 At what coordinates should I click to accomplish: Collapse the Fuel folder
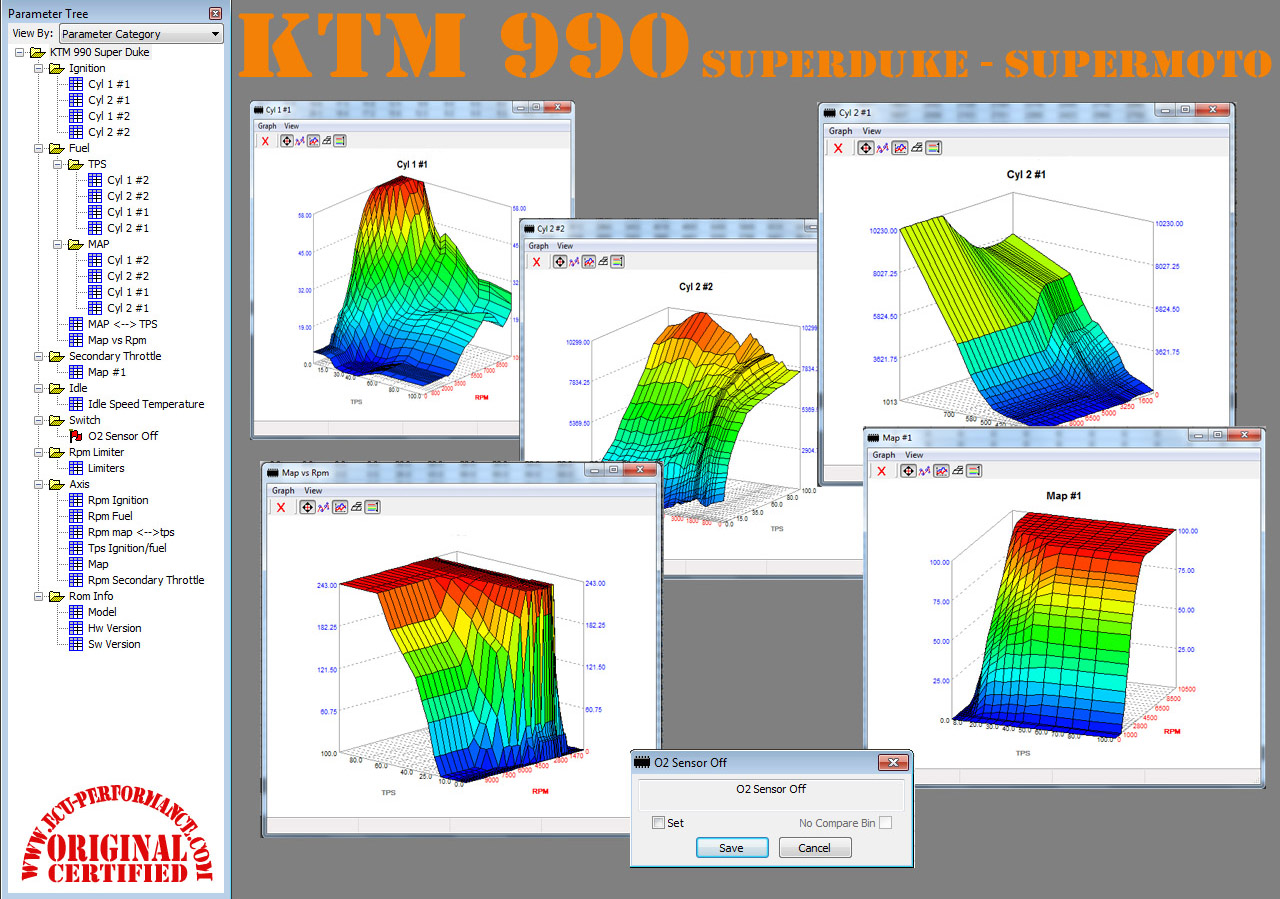point(38,148)
